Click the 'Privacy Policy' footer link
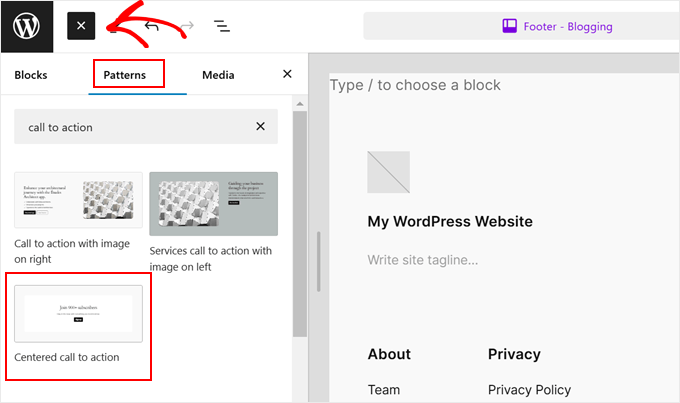The image size is (680, 403). (x=529, y=390)
